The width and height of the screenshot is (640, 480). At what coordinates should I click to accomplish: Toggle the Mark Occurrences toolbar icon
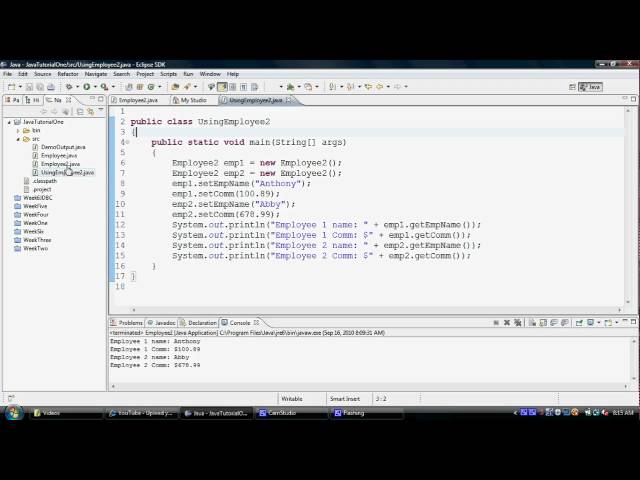pos(222,87)
